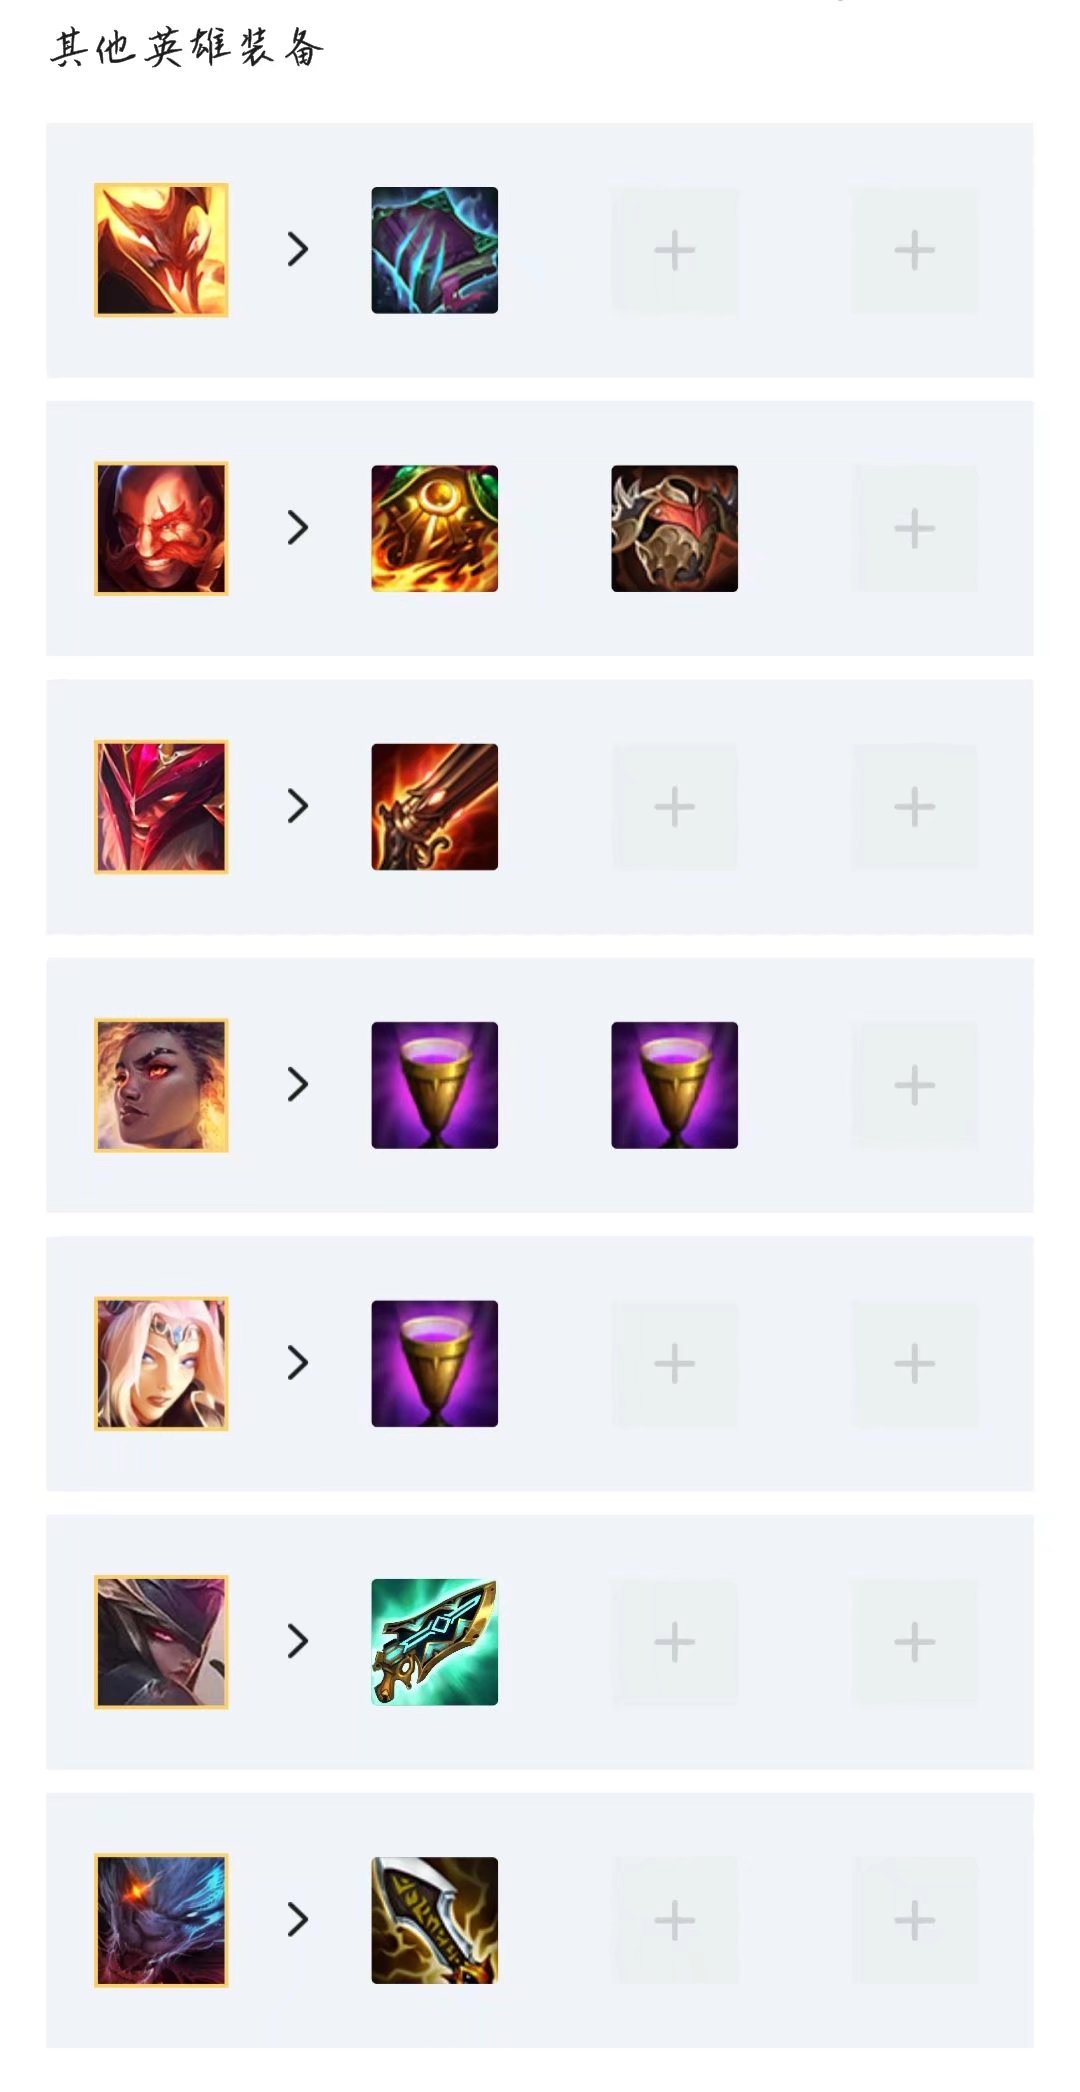The width and height of the screenshot is (1080, 2092).
Task: Click the flame-haired champion portrait in first row
Action: coord(161,250)
